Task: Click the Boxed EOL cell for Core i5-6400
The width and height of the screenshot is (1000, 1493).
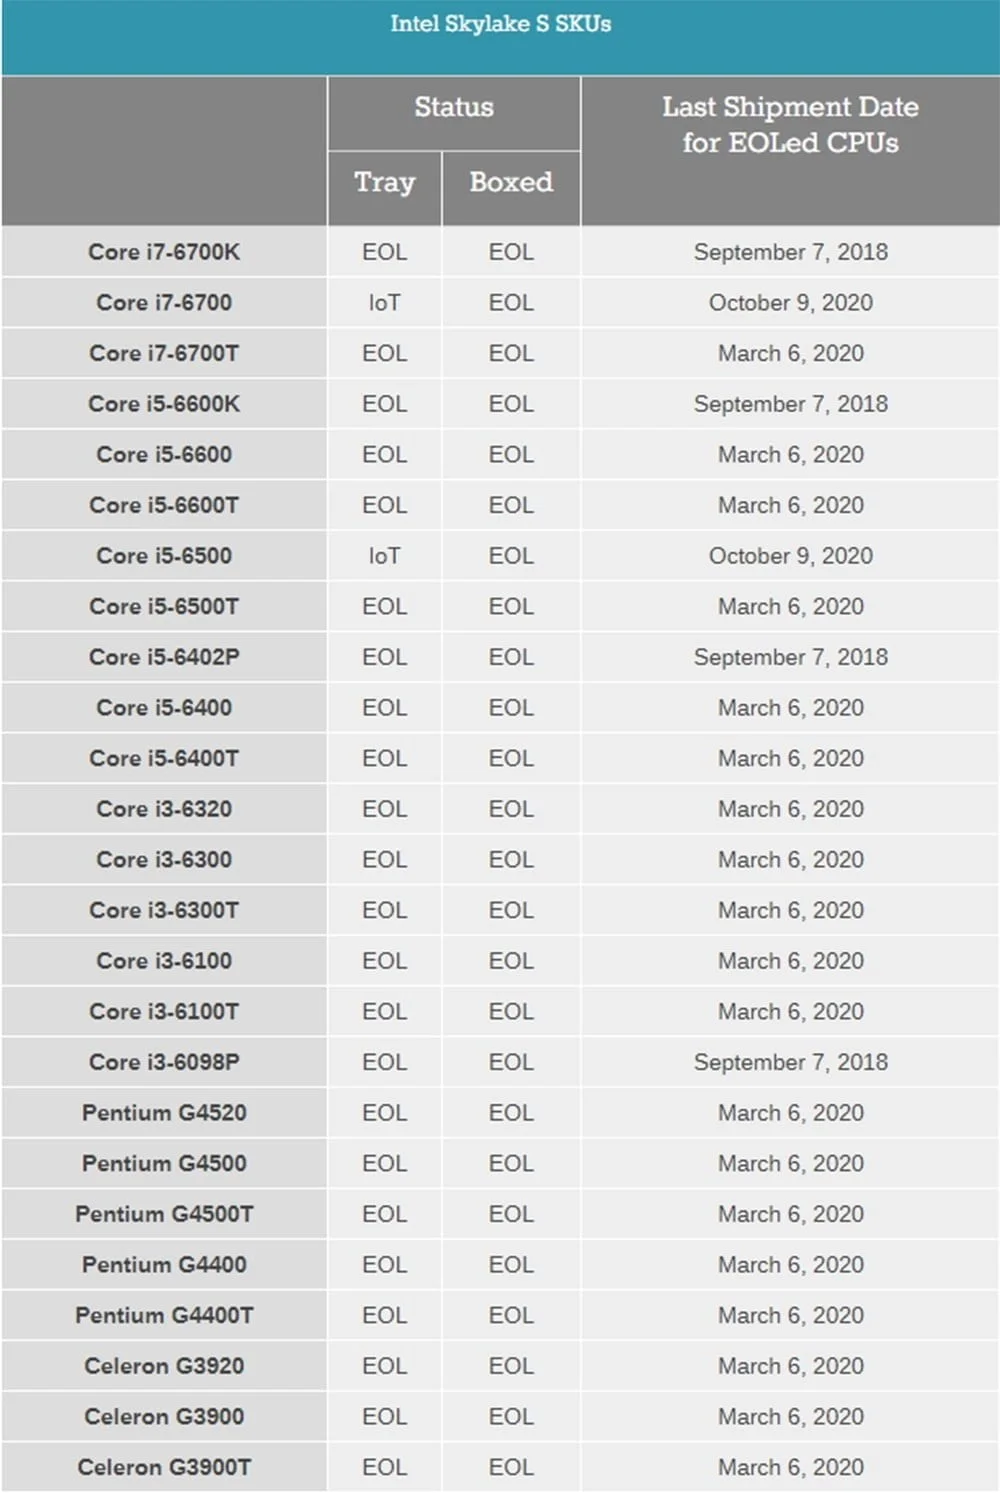Action: pyautogui.click(x=511, y=708)
